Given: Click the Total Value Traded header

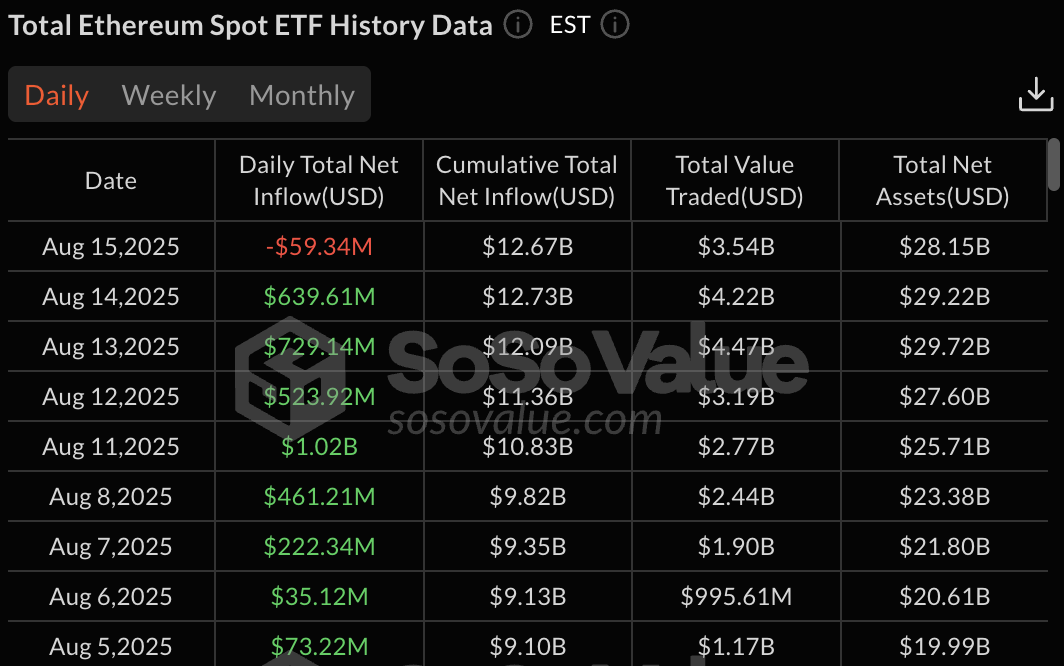Looking at the screenshot, I should 735,180.
